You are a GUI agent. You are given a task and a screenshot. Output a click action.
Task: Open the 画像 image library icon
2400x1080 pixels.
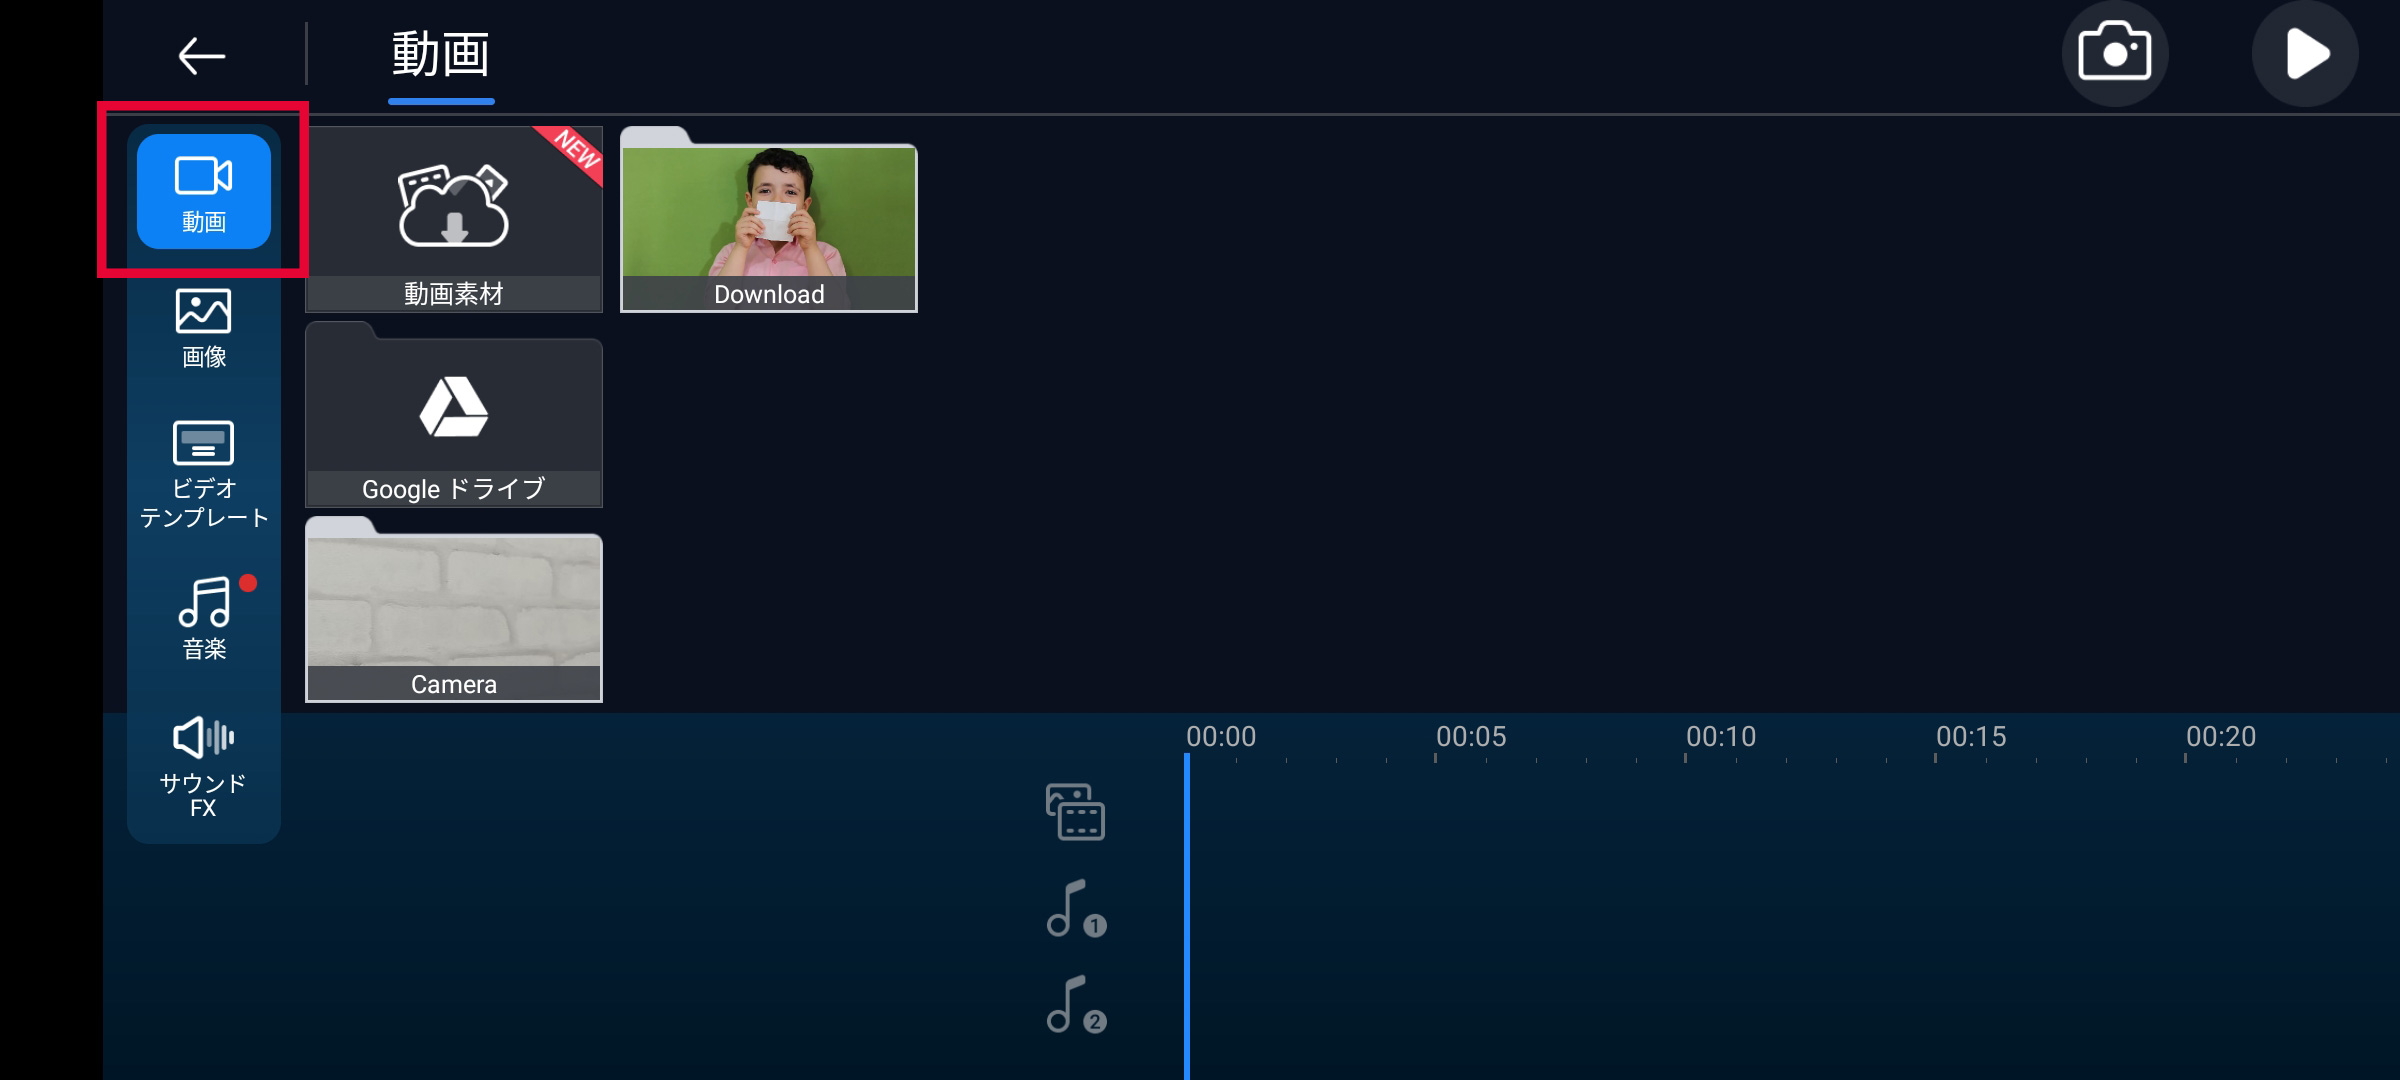coord(204,327)
